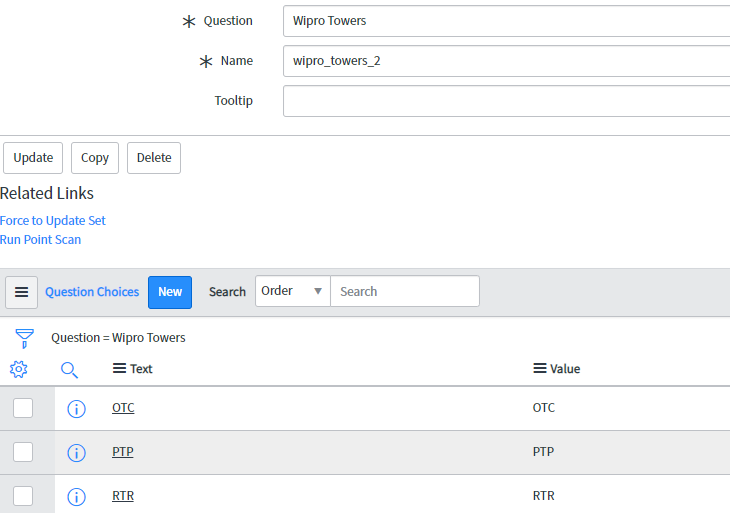The image size is (730, 513).
Task: Open Value column options menu icon
Action: tap(540, 369)
